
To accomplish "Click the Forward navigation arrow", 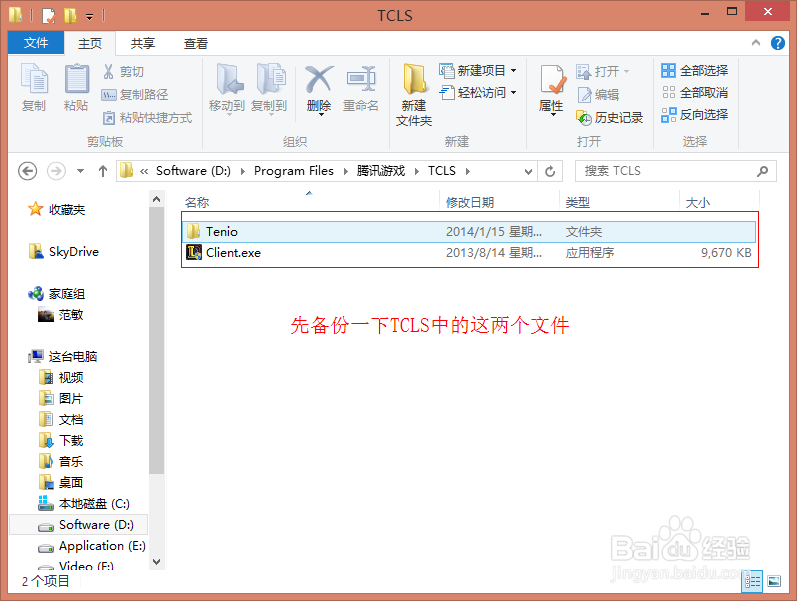I will click(x=56, y=171).
